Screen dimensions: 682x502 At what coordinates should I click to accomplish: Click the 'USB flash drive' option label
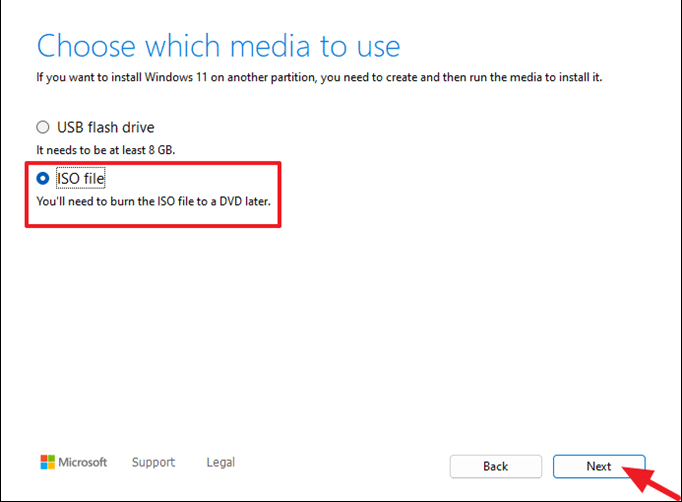tap(104, 128)
